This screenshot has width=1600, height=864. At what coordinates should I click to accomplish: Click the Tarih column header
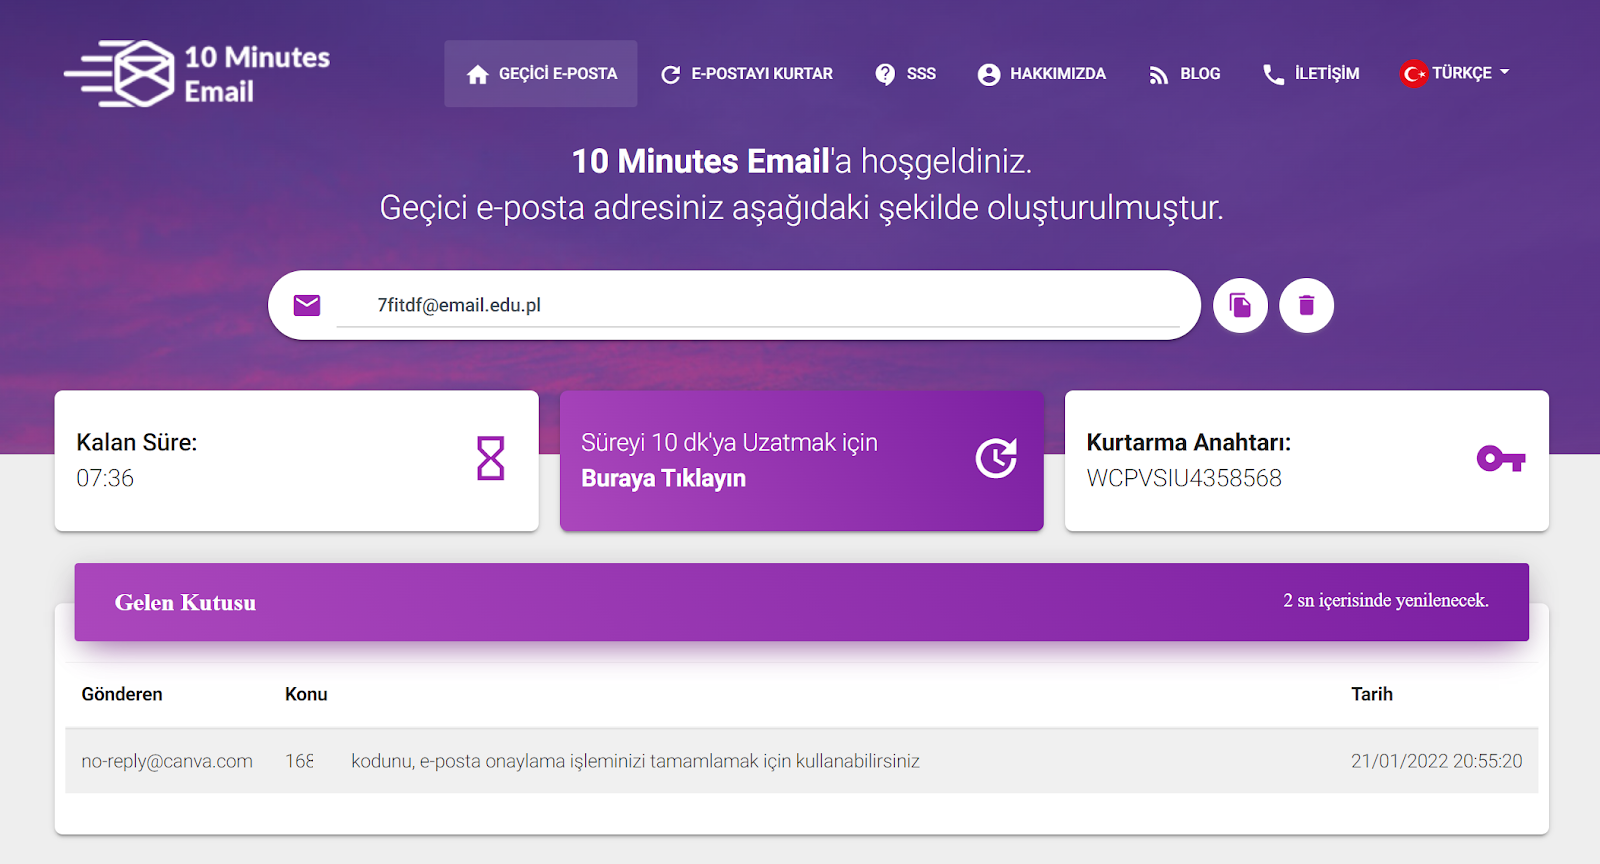1372,694
